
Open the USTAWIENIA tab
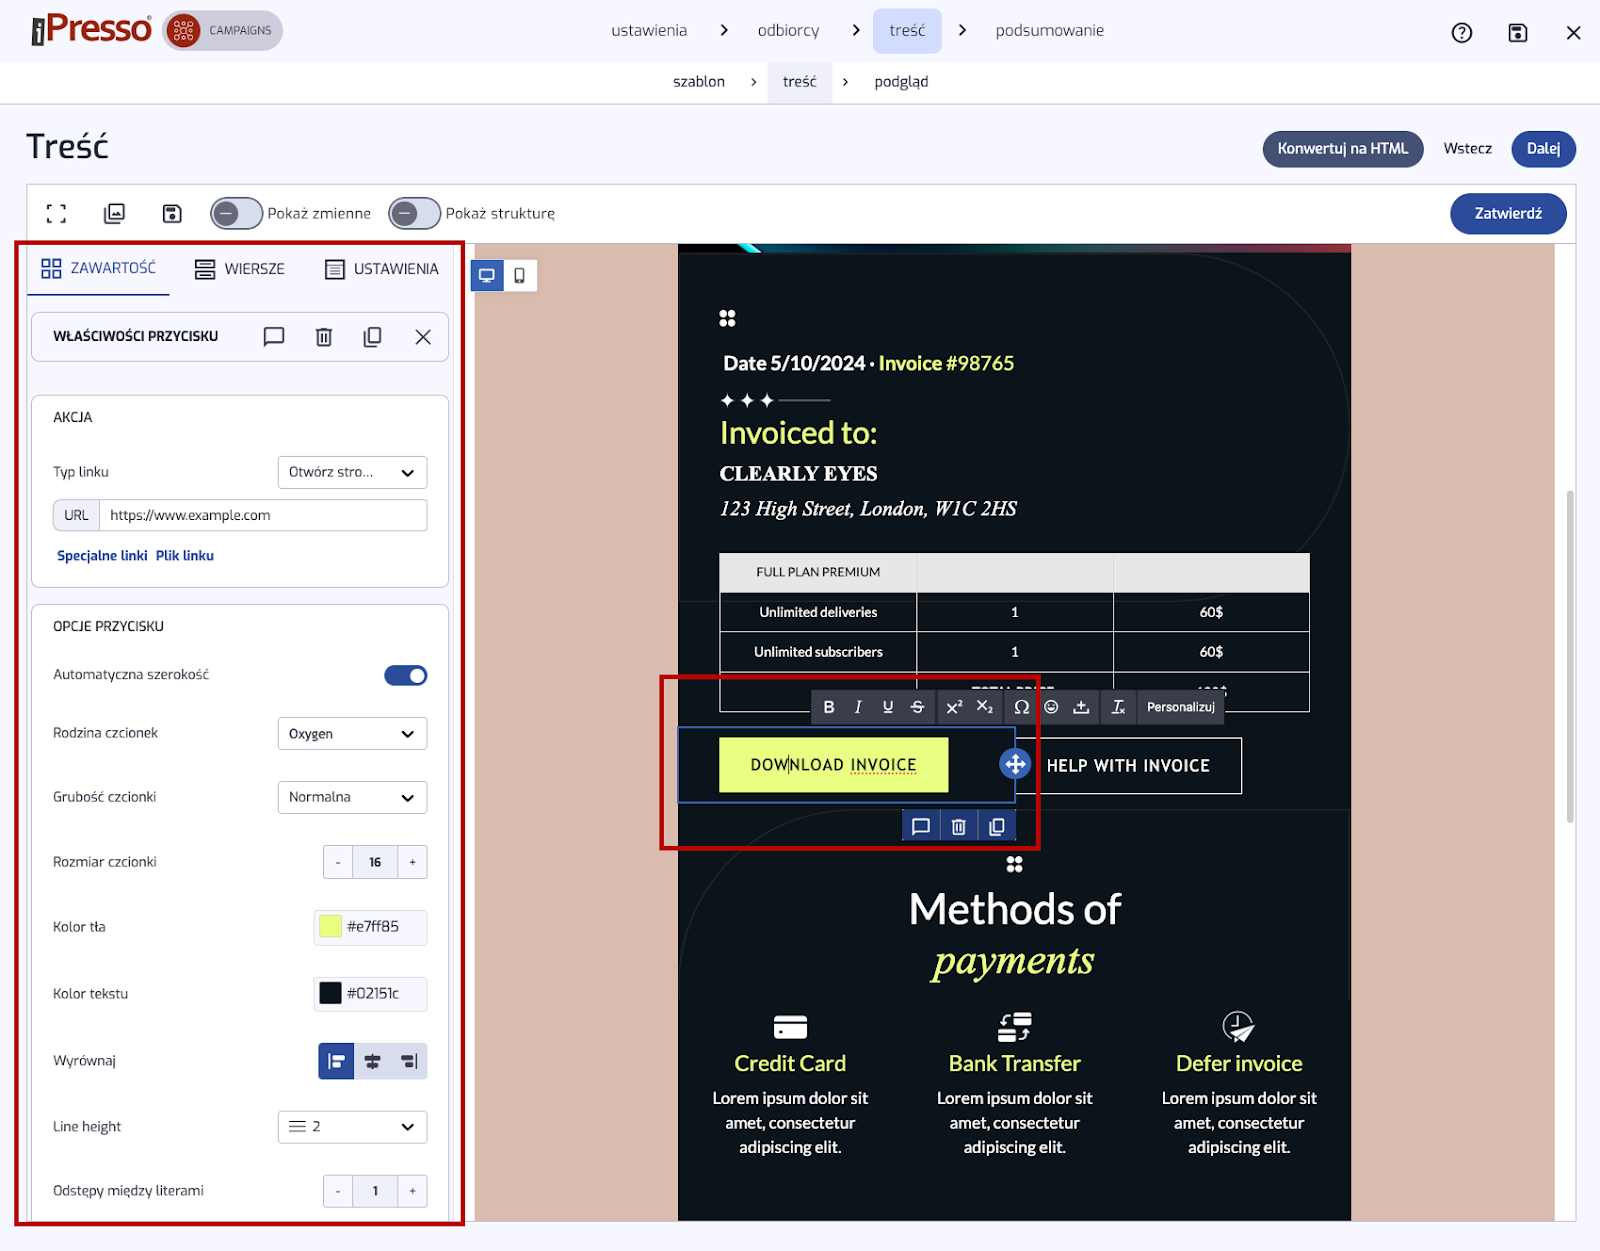click(382, 269)
